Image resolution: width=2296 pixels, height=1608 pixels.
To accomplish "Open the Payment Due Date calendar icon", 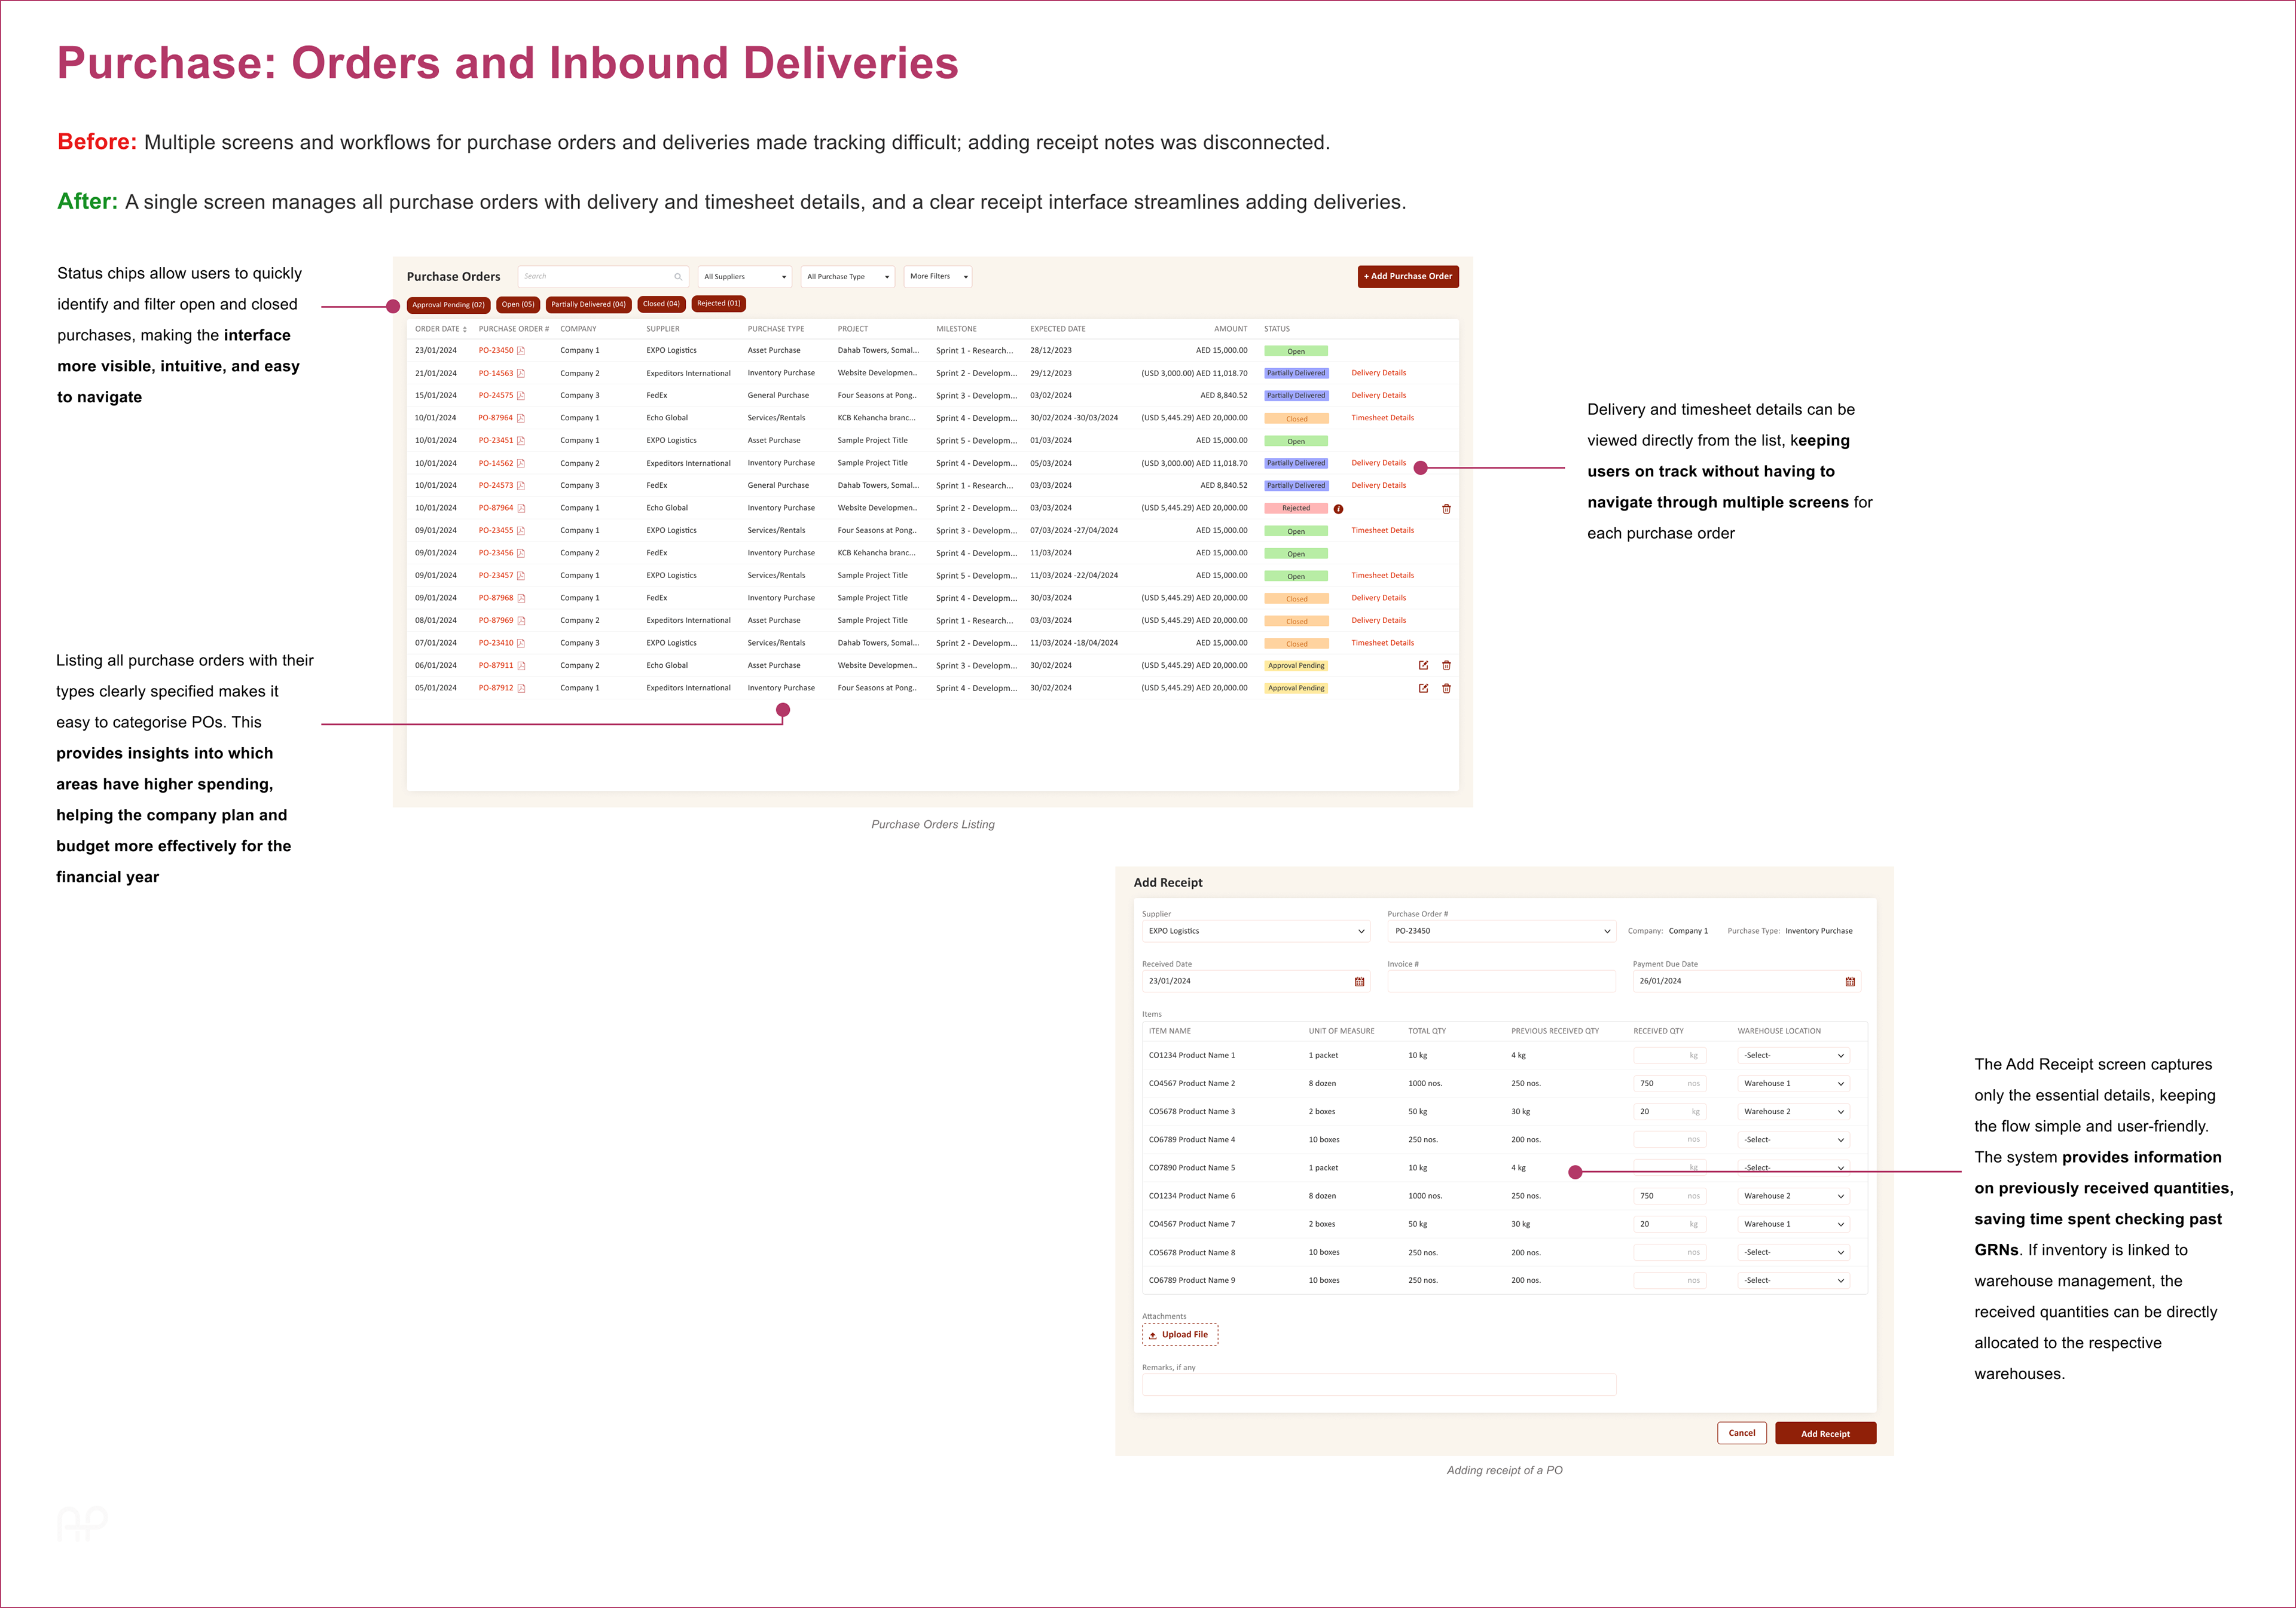I will [x=1850, y=982].
